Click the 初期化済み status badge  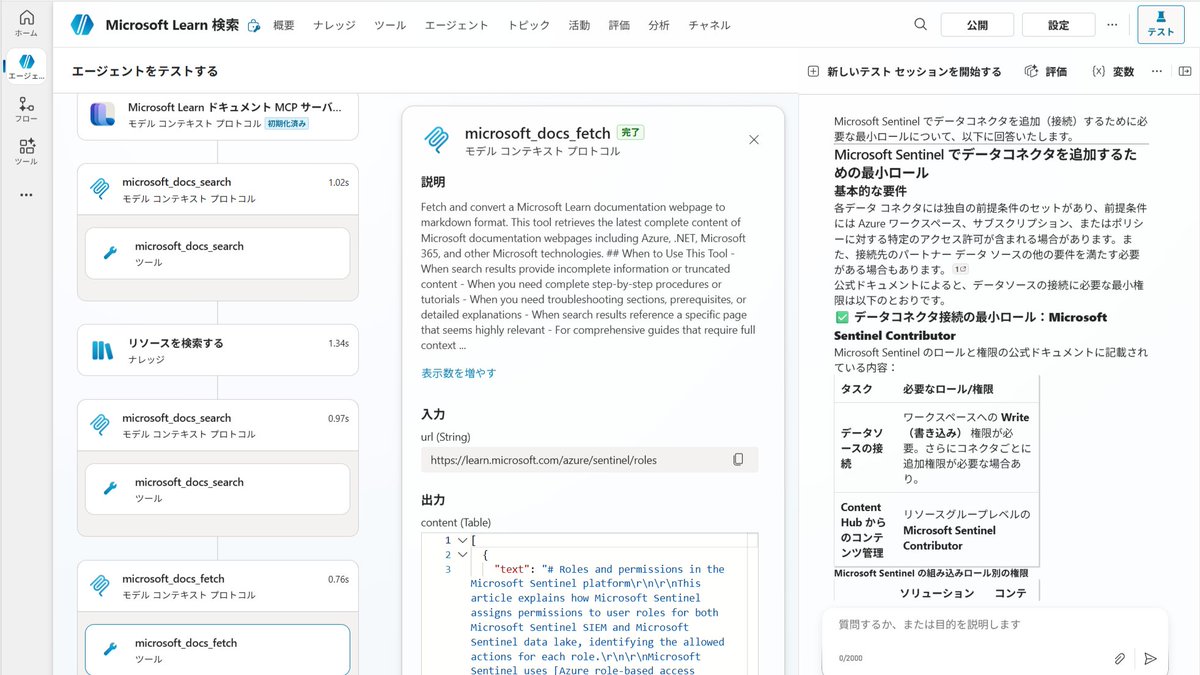point(287,124)
